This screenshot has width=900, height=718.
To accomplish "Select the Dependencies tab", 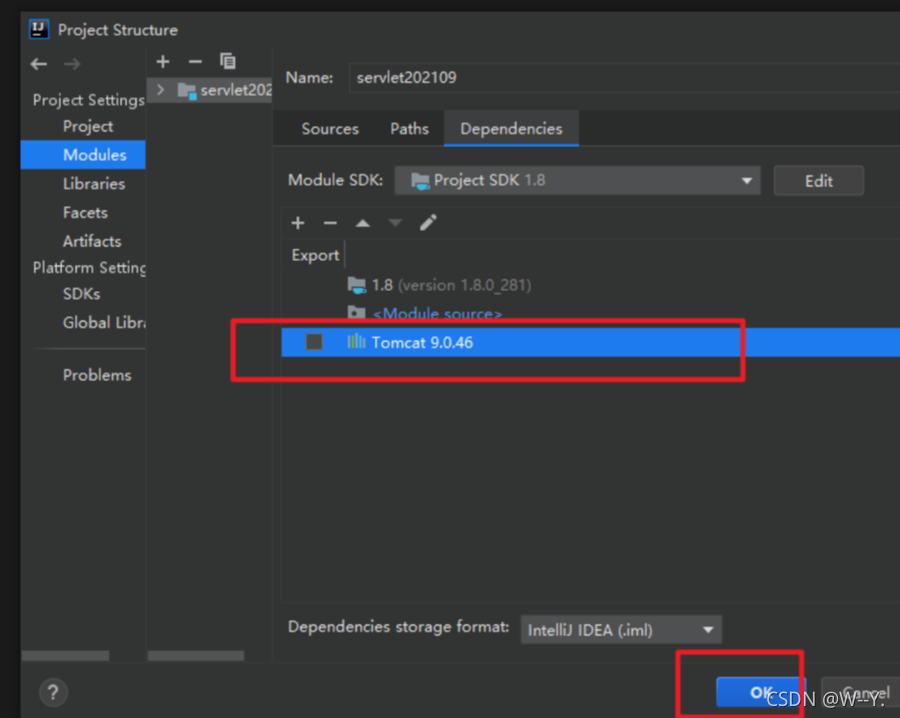I will tap(511, 129).
